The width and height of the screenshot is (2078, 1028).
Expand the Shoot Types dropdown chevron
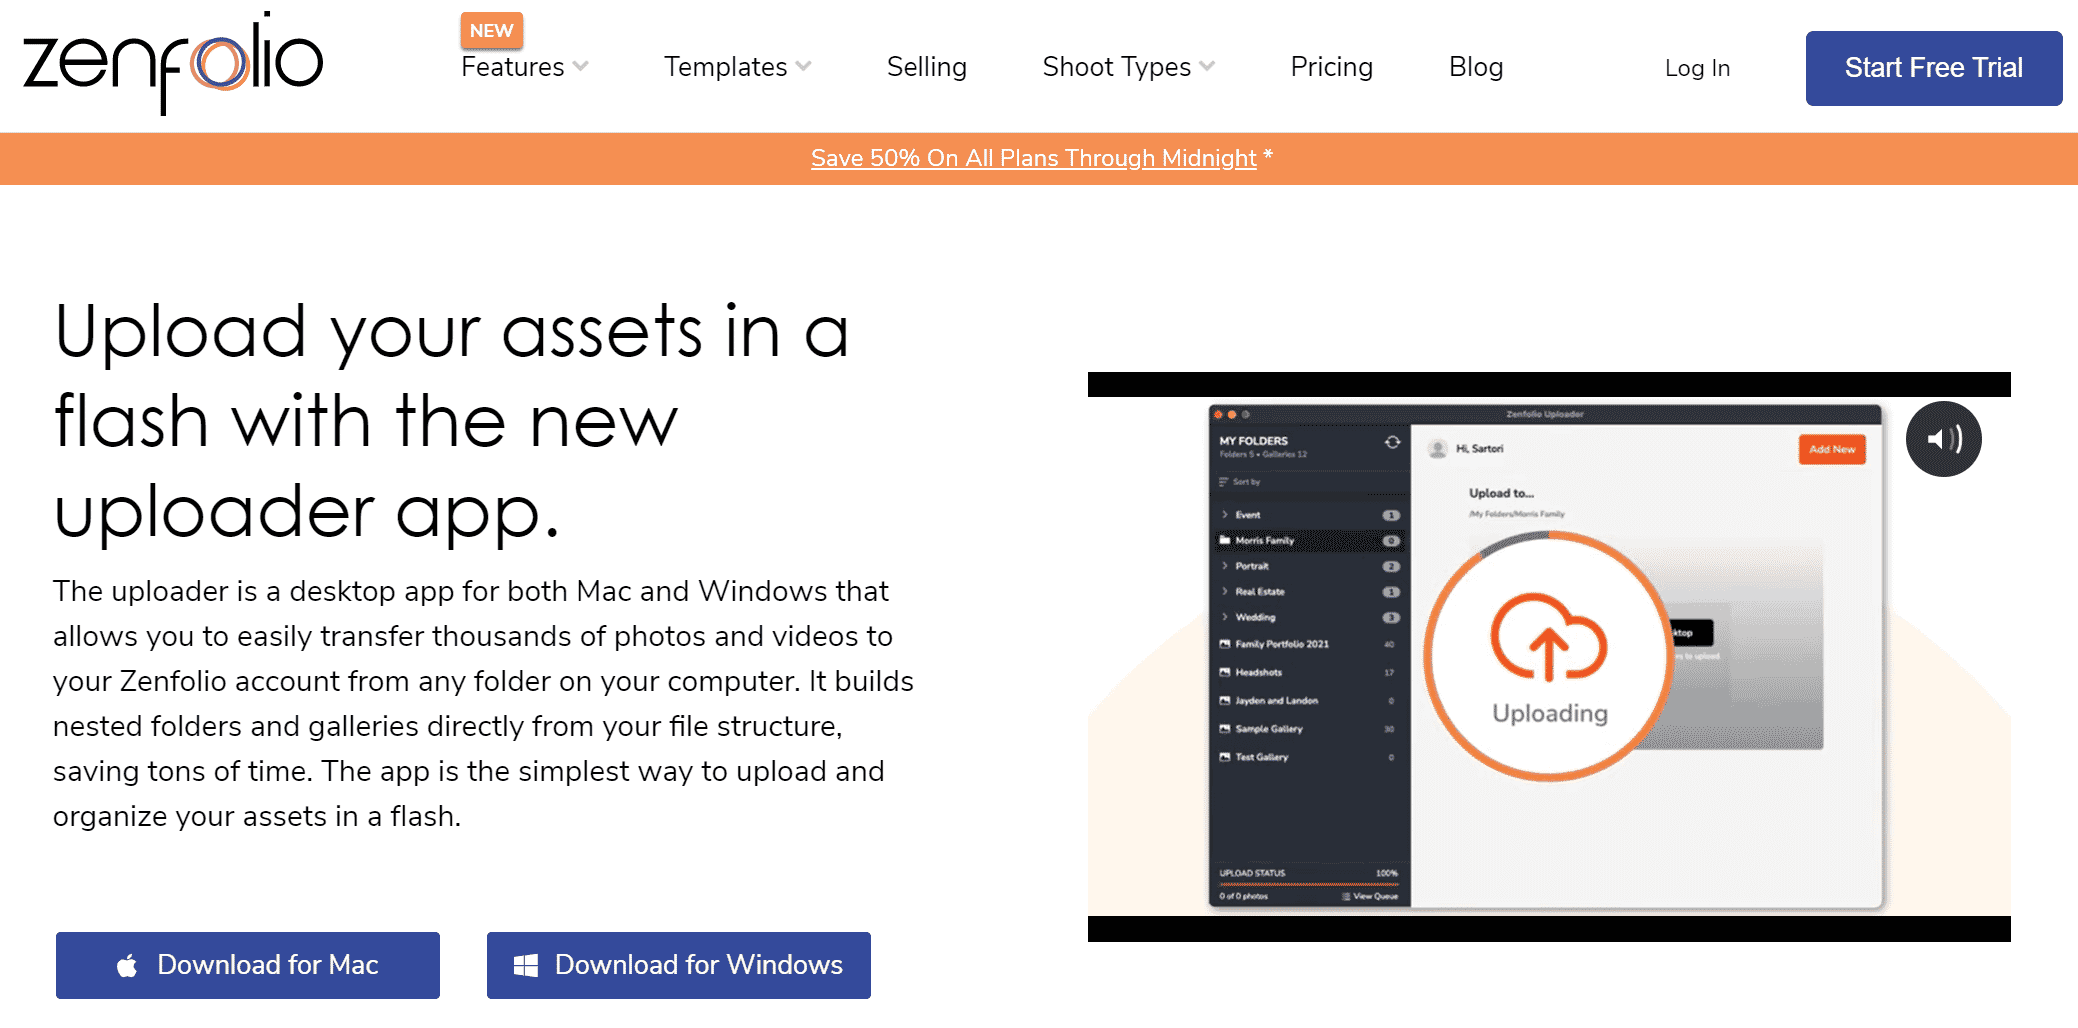[1207, 67]
